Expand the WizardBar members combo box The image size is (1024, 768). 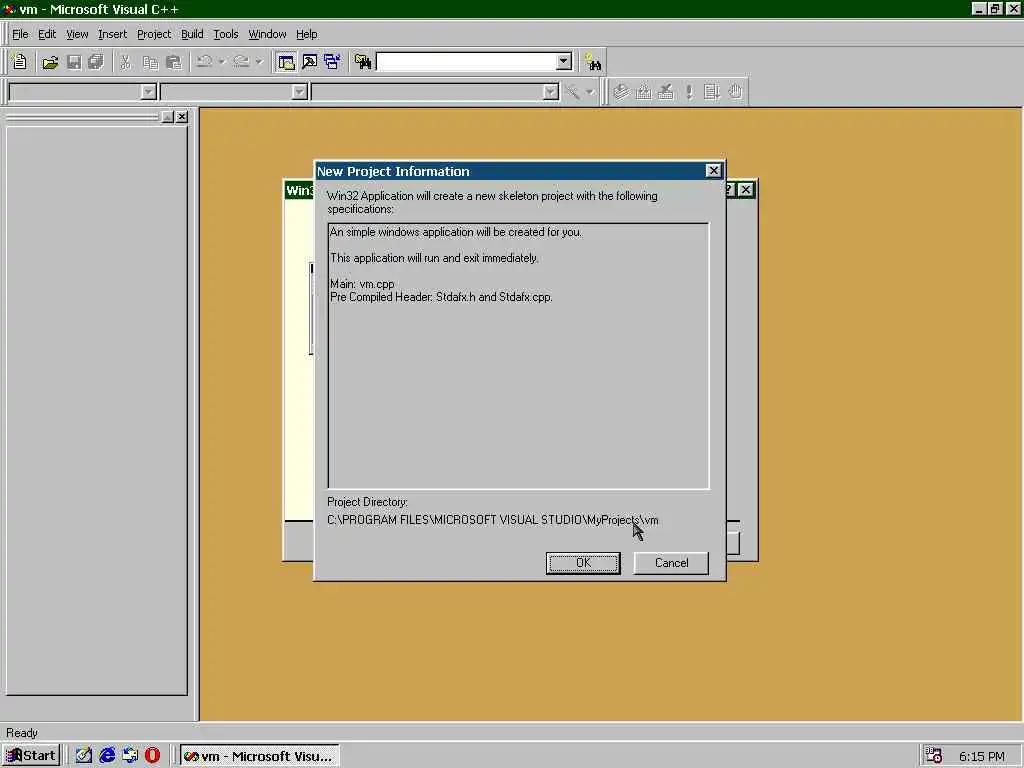(551, 92)
